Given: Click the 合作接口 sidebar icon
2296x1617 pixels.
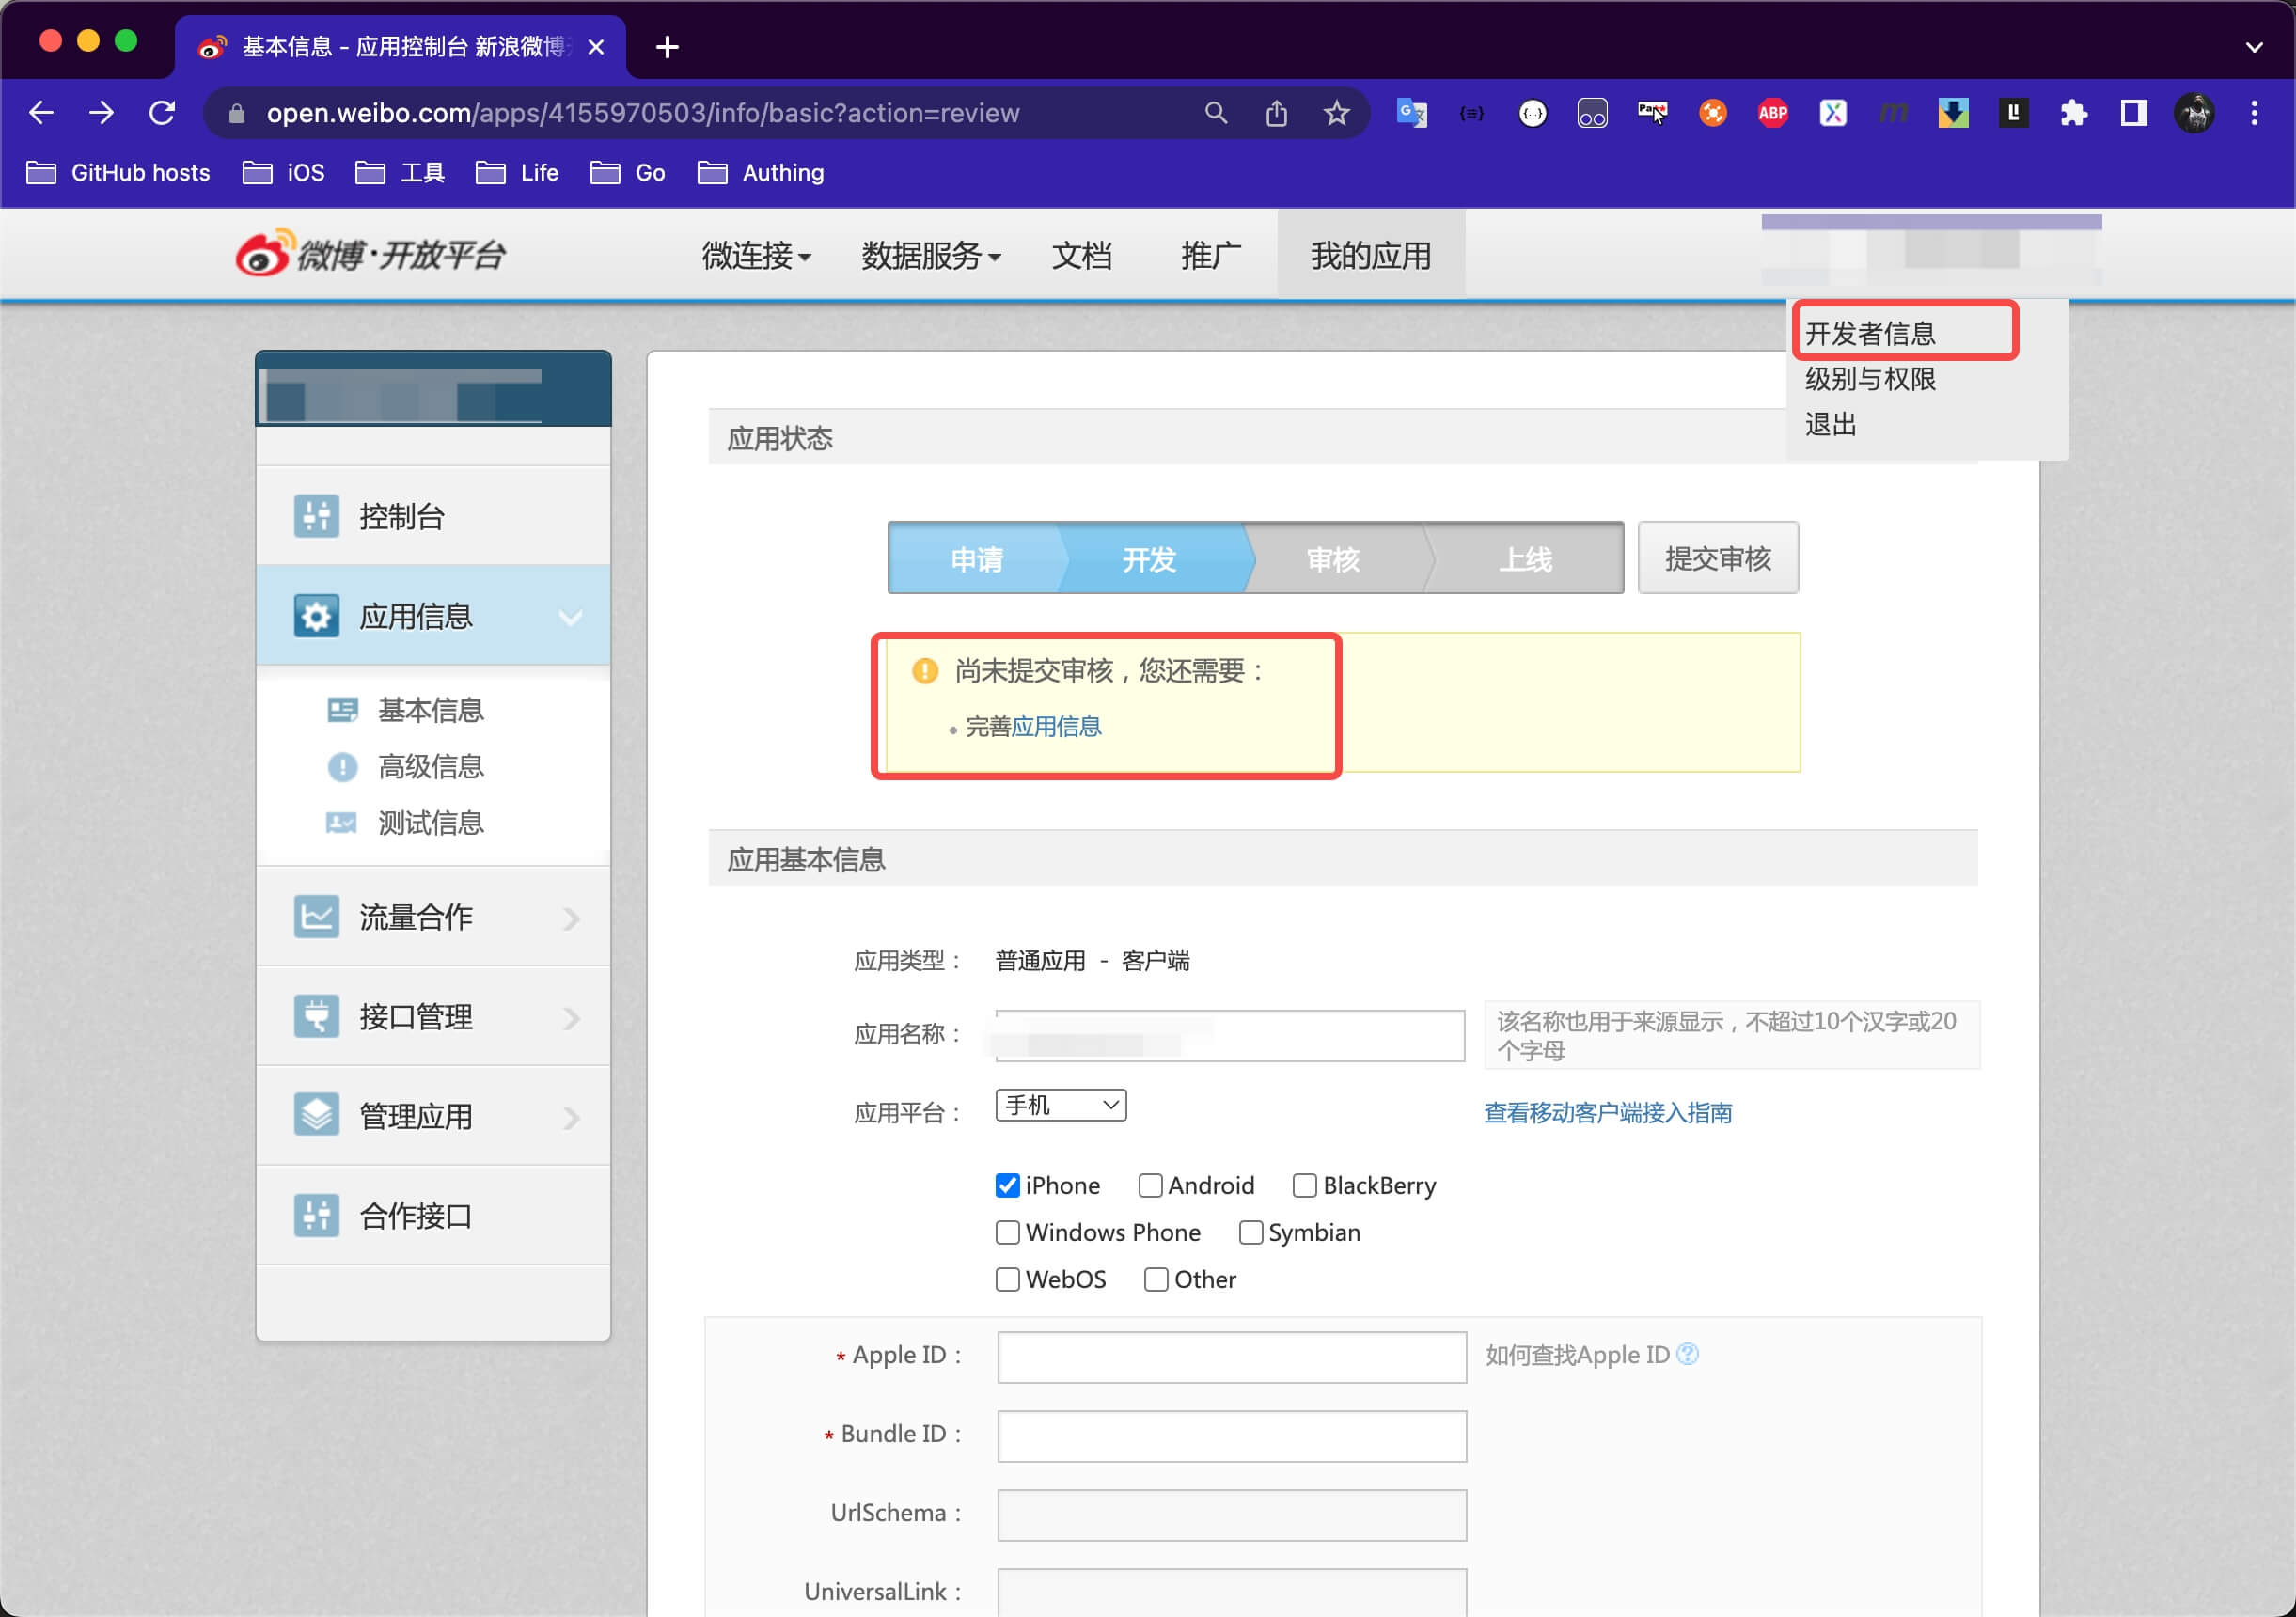Looking at the screenshot, I should pyautogui.click(x=316, y=1215).
